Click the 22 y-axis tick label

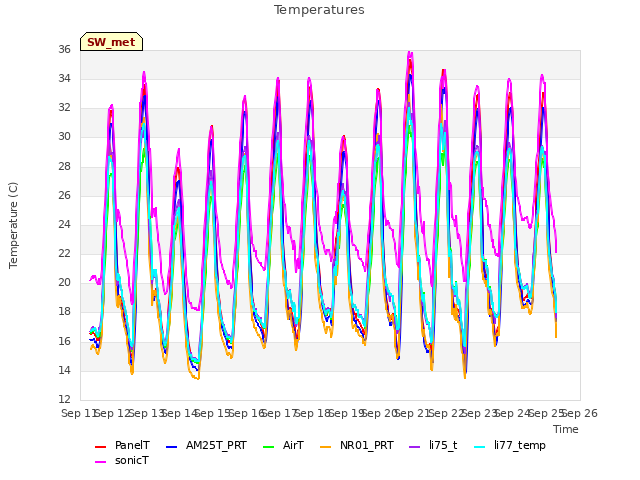(x=64, y=253)
